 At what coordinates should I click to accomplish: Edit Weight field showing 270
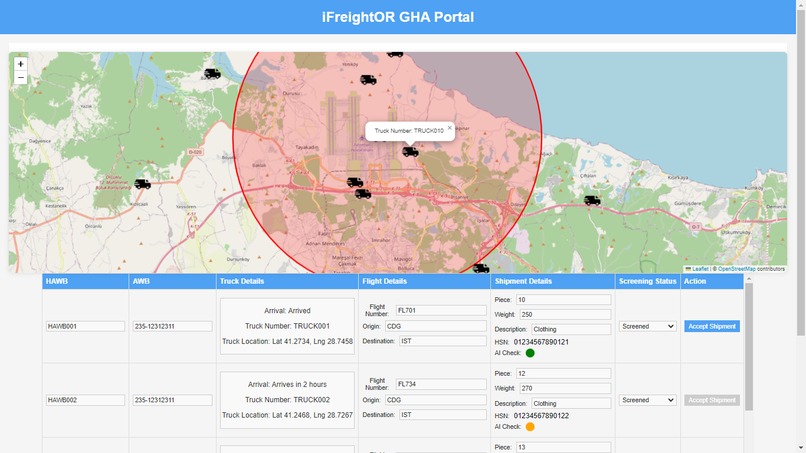point(565,388)
